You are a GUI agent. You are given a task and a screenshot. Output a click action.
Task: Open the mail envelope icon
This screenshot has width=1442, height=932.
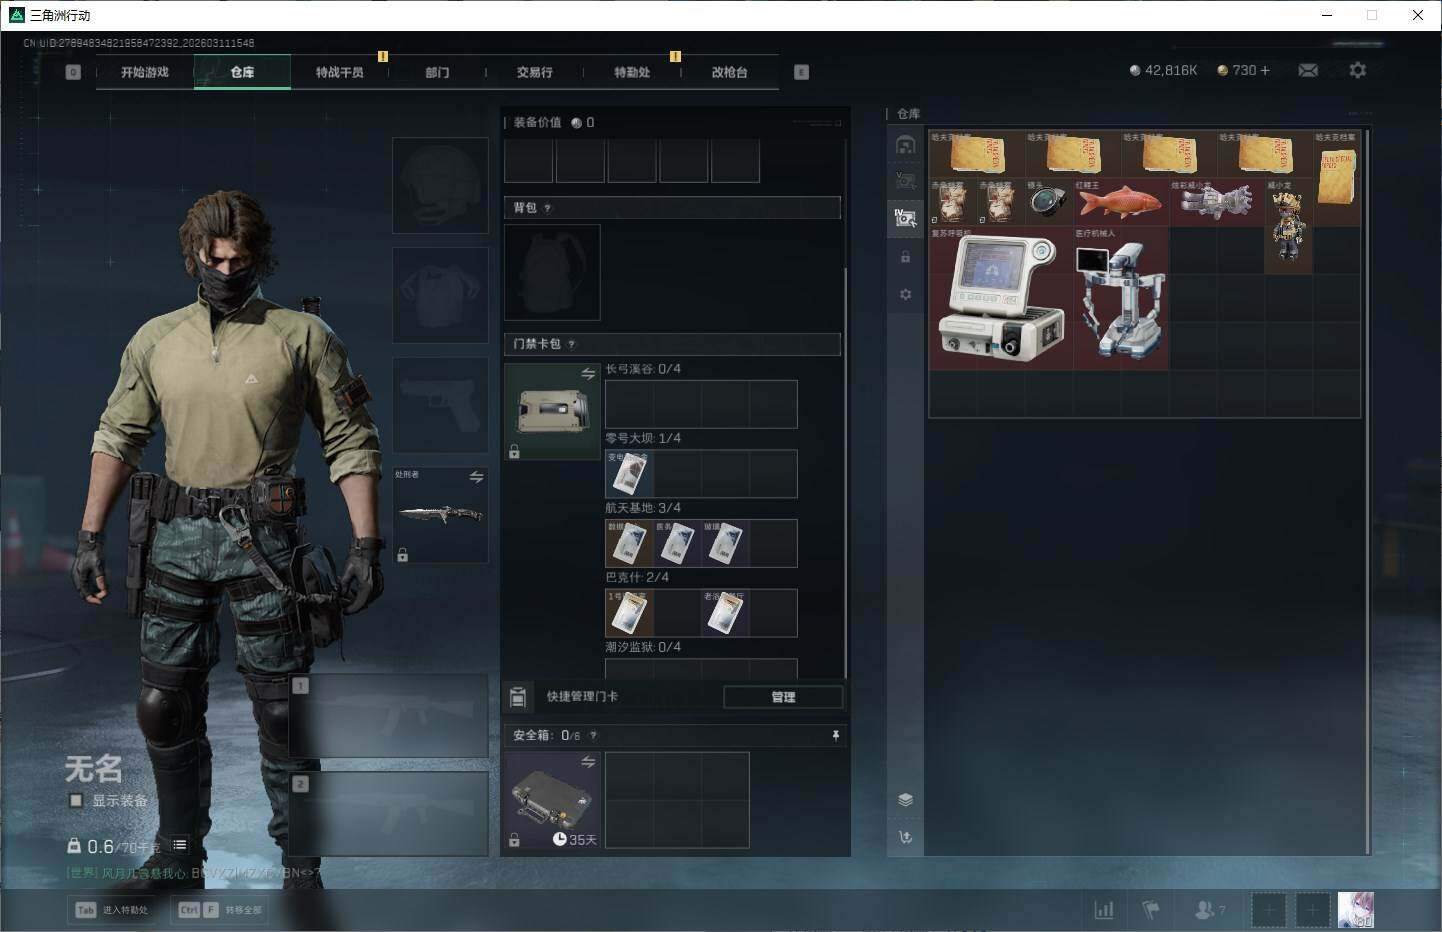click(x=1308, y=70)
